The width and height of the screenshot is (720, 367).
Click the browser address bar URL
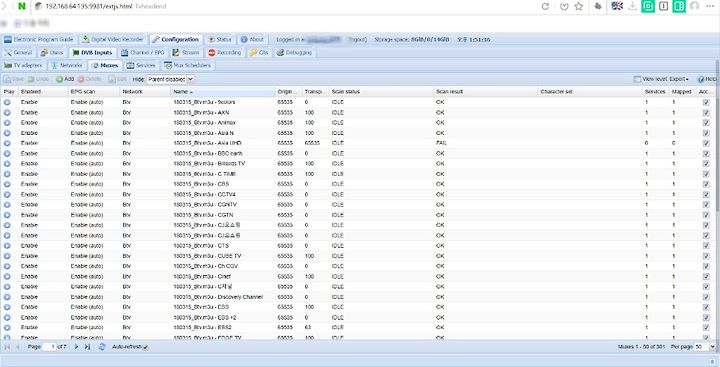point(89,6)
